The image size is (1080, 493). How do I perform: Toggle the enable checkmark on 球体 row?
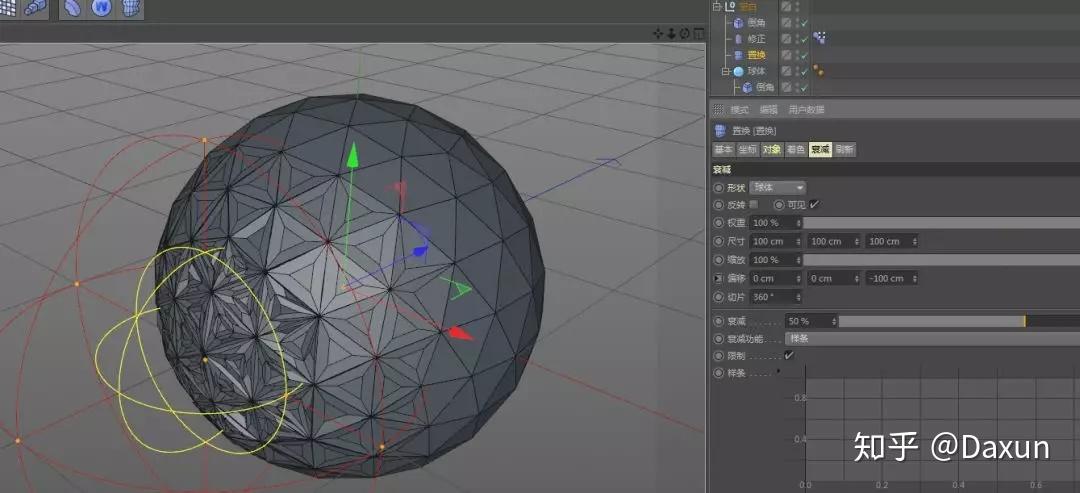coord(804,71)
